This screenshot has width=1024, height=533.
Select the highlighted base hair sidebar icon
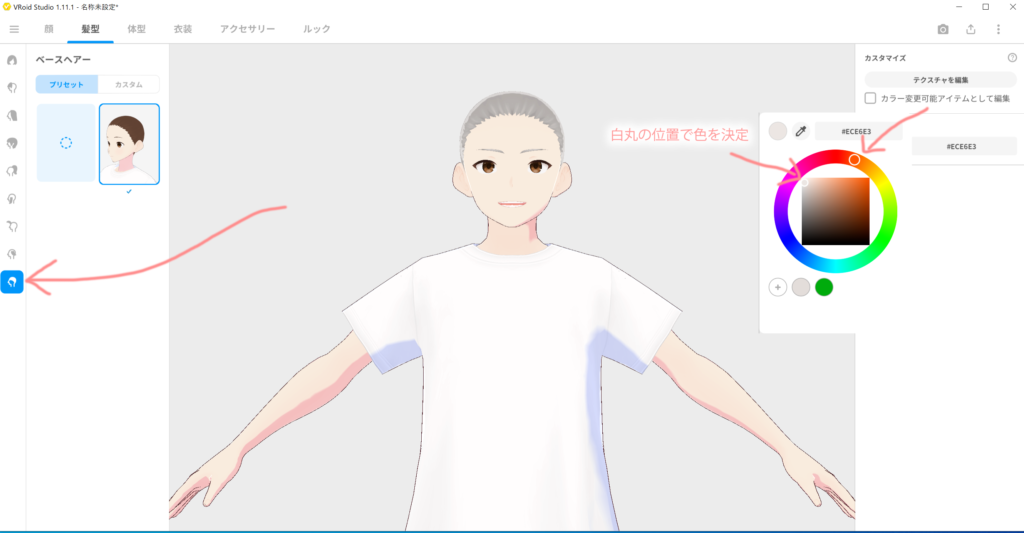12,282
